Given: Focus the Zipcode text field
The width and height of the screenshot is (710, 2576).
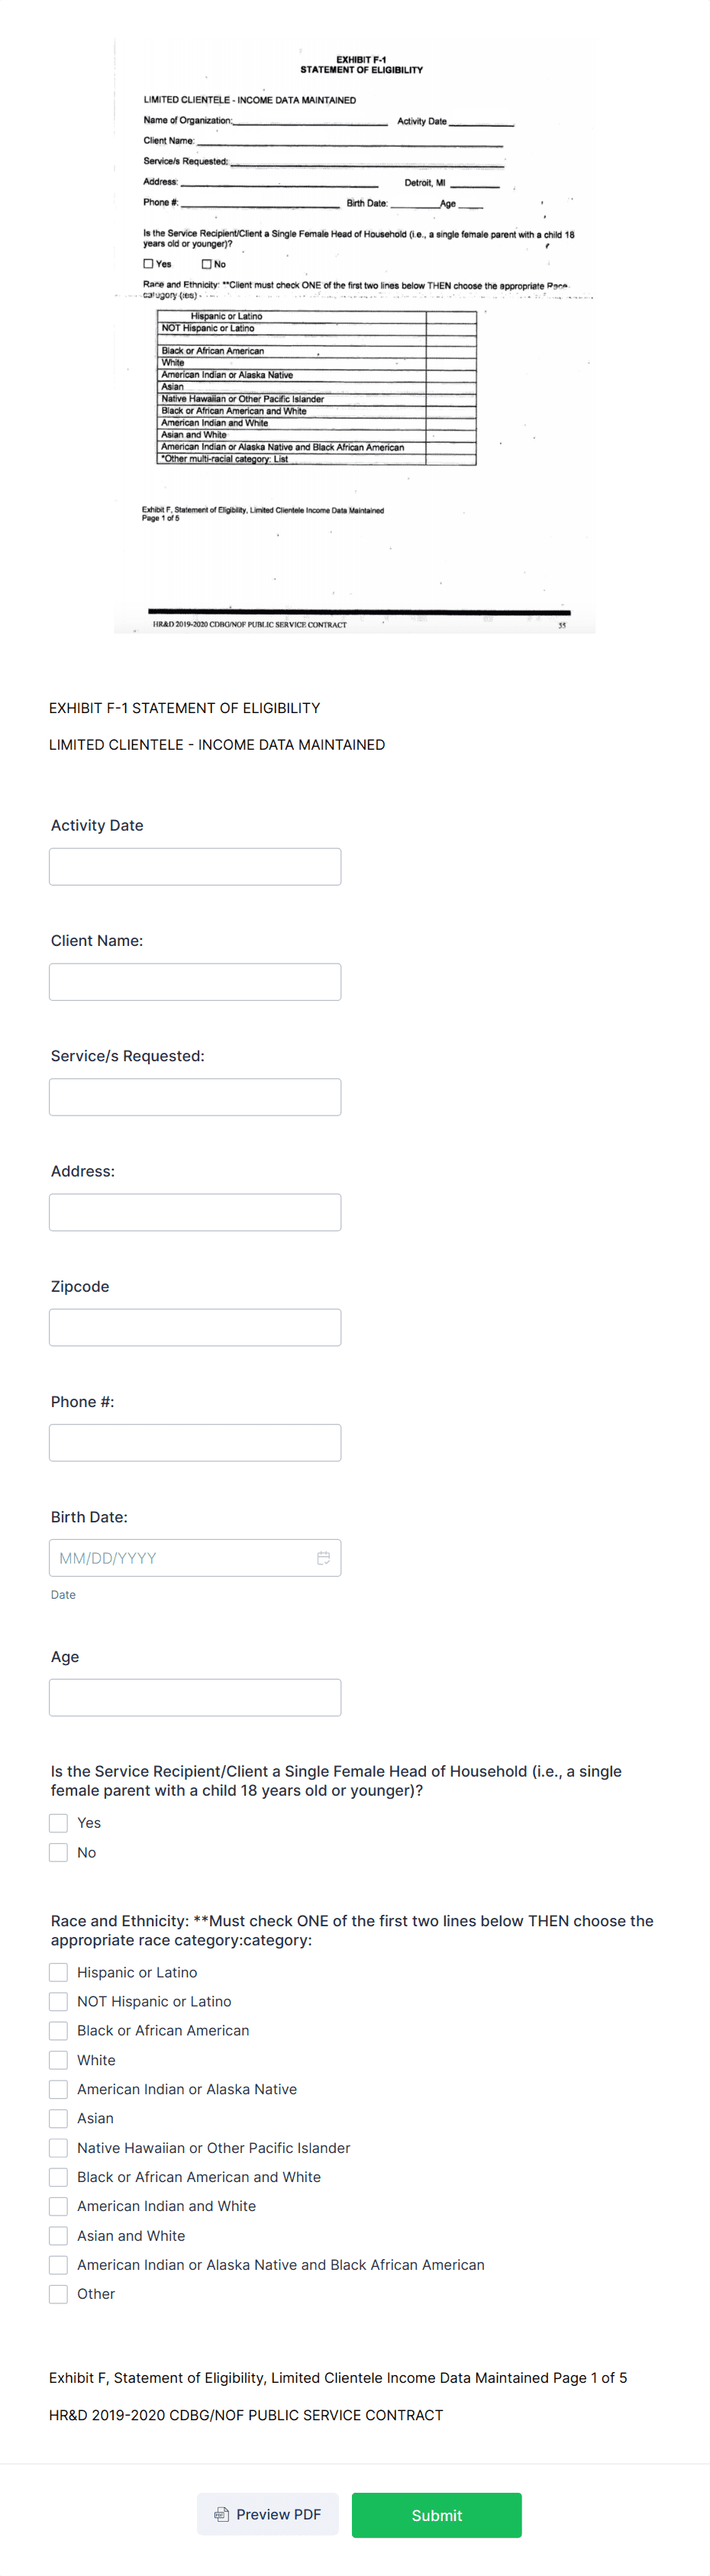Looking at the screenshot, I should coord(194,1327).
